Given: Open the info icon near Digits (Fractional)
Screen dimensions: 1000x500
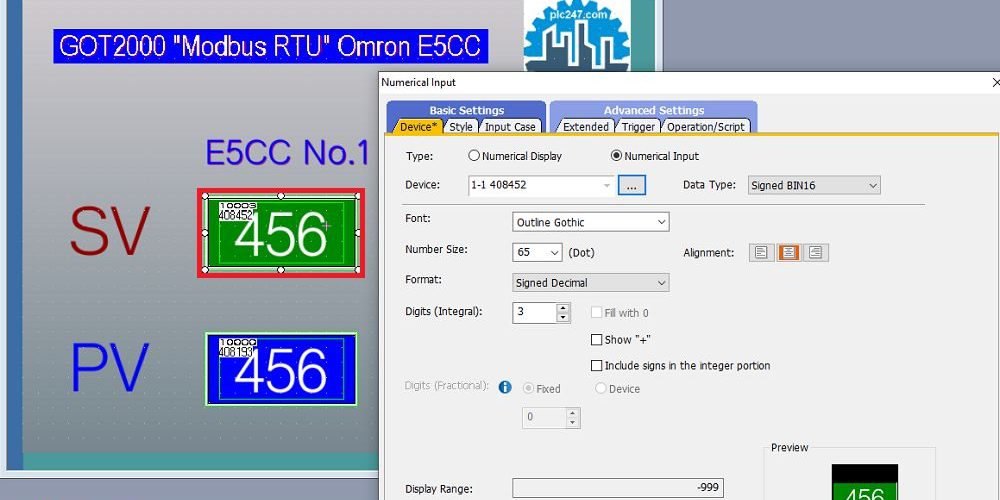Looking at the screenshot, I should (x=505, y=387).
